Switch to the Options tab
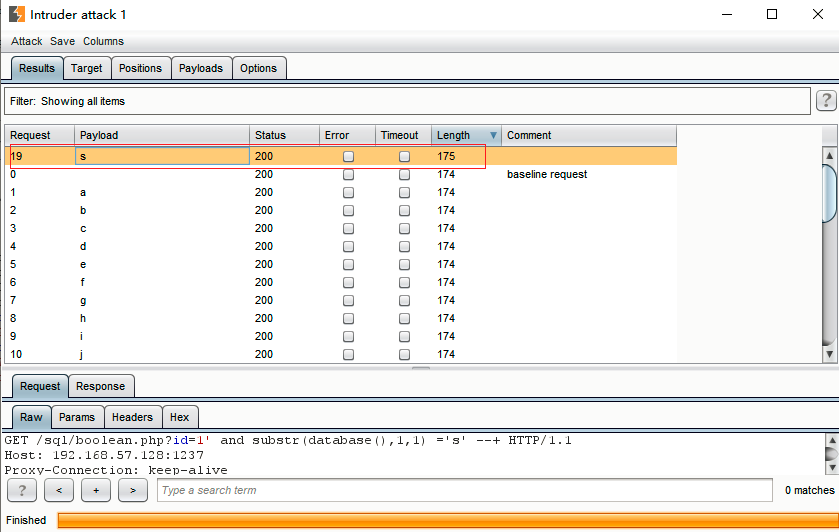Screen dimensions: 839x532 click(258, 69)
